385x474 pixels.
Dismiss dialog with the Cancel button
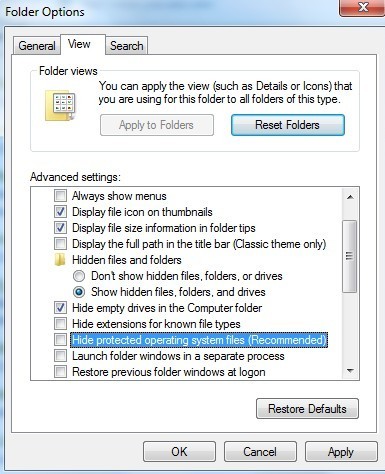point(260,452)
